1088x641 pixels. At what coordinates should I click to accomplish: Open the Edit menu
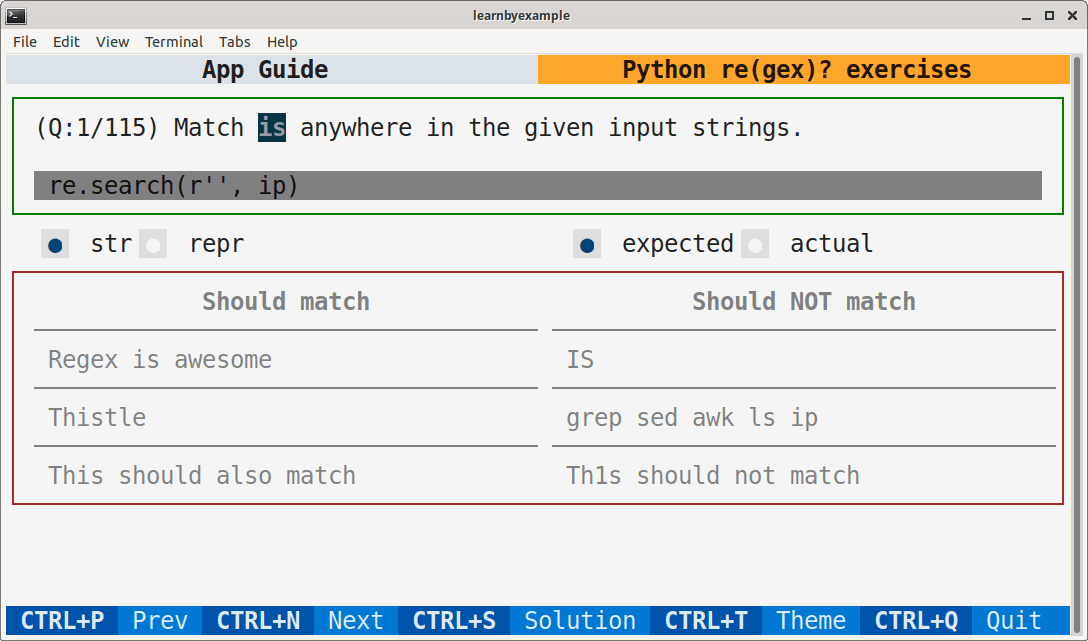point(66,42)
